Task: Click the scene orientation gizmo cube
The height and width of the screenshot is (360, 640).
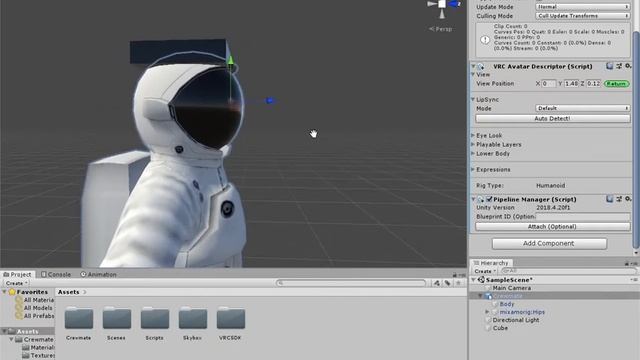Action: coord(442,4)
